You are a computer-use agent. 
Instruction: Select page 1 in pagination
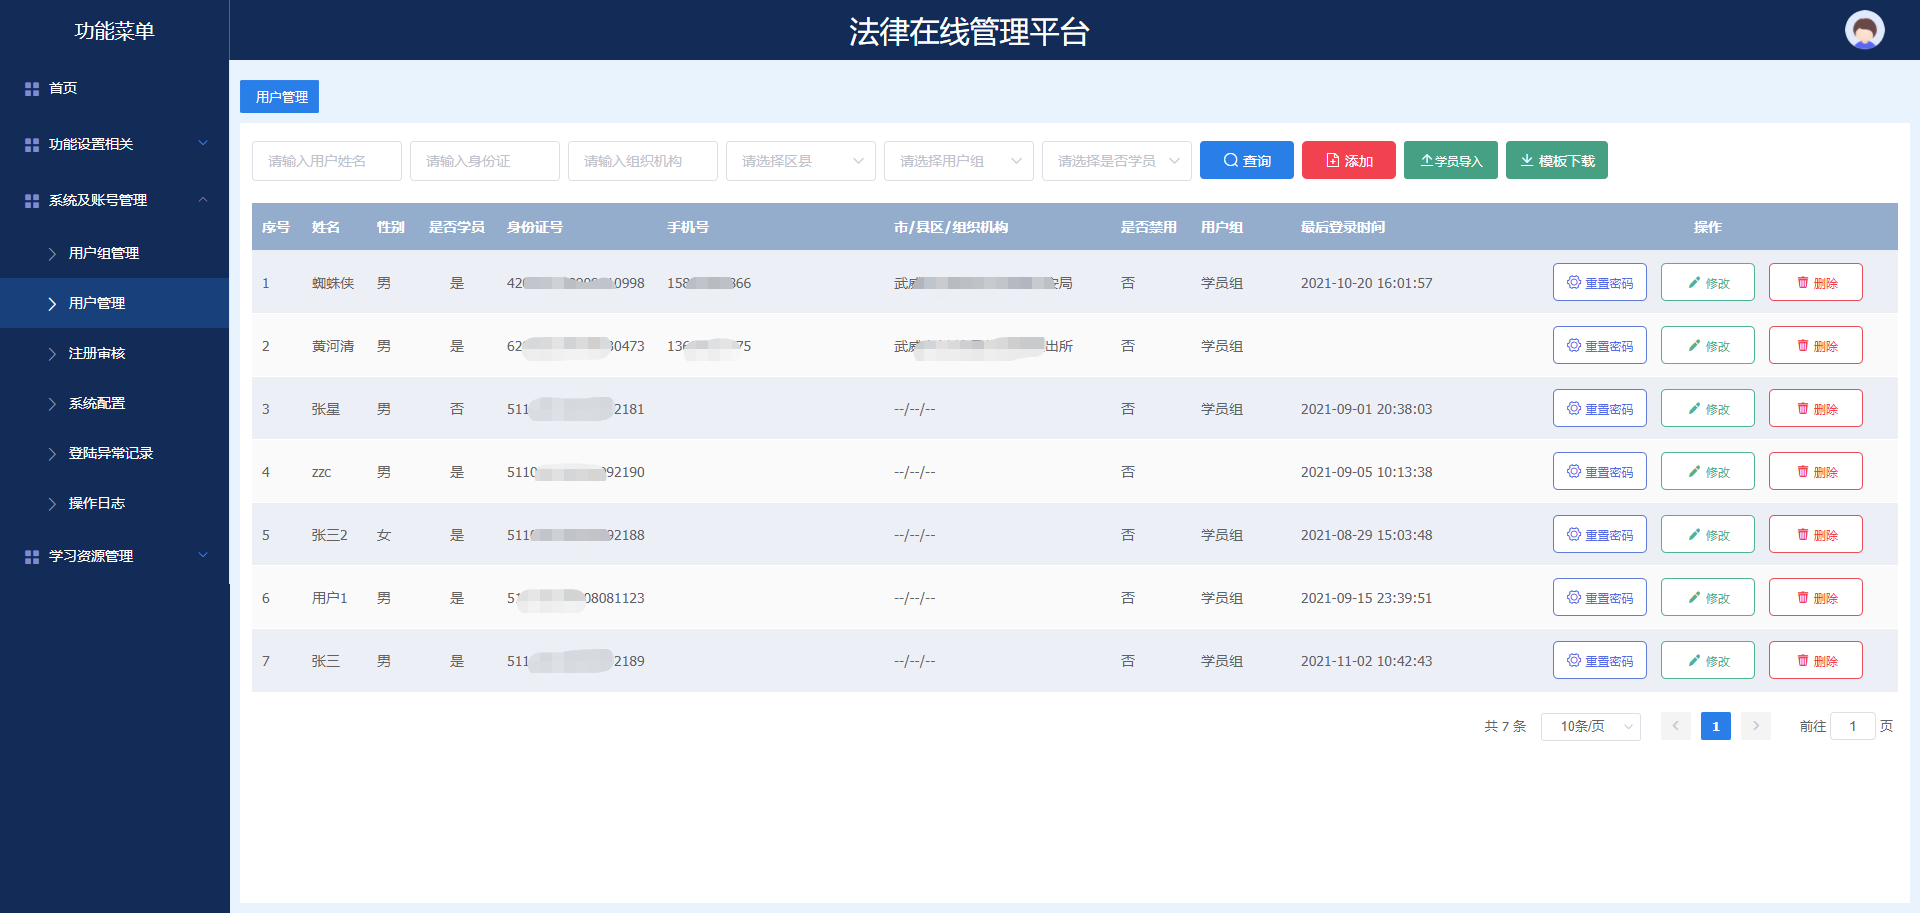coord(1716,726)
